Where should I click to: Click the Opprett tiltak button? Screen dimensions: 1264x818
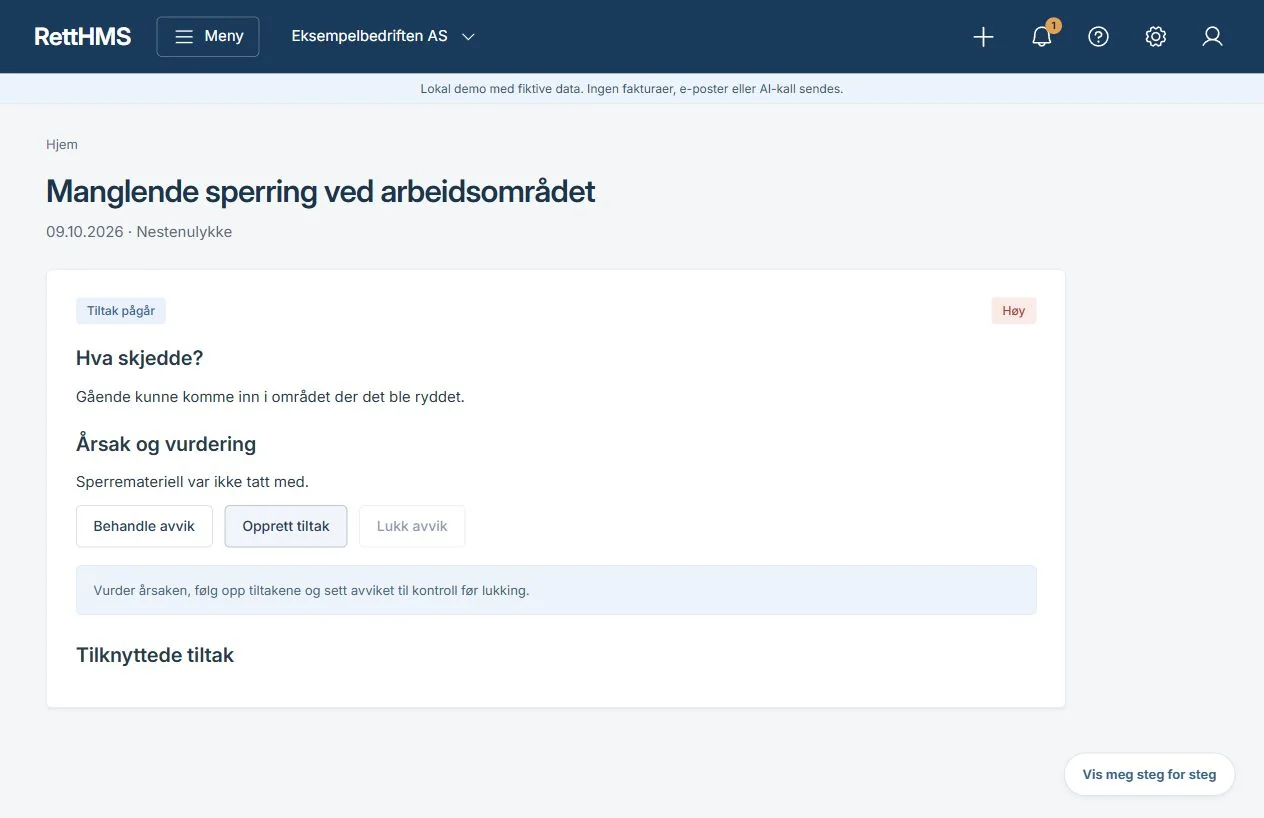286,526
